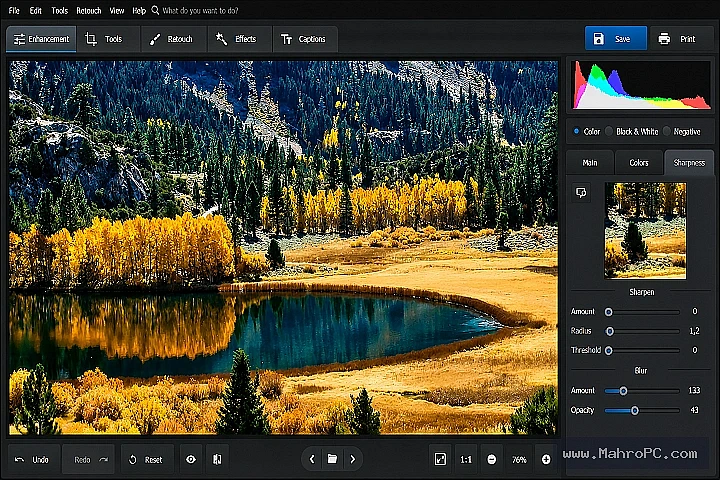Go to next photo with right arrow

(353, 459)
